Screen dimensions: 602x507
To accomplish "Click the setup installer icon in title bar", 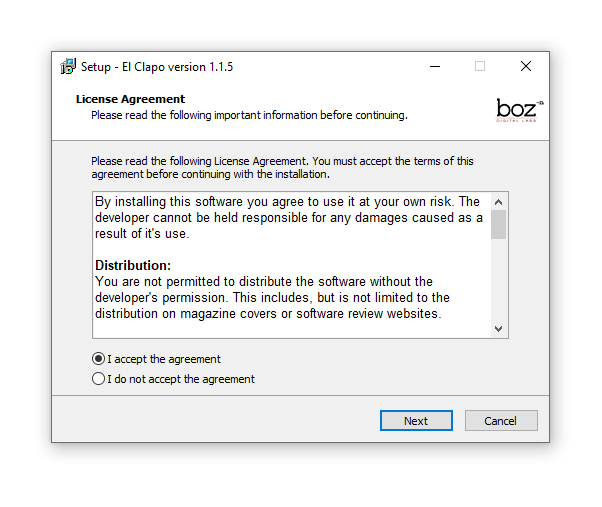I will click(x=68, y=67).
